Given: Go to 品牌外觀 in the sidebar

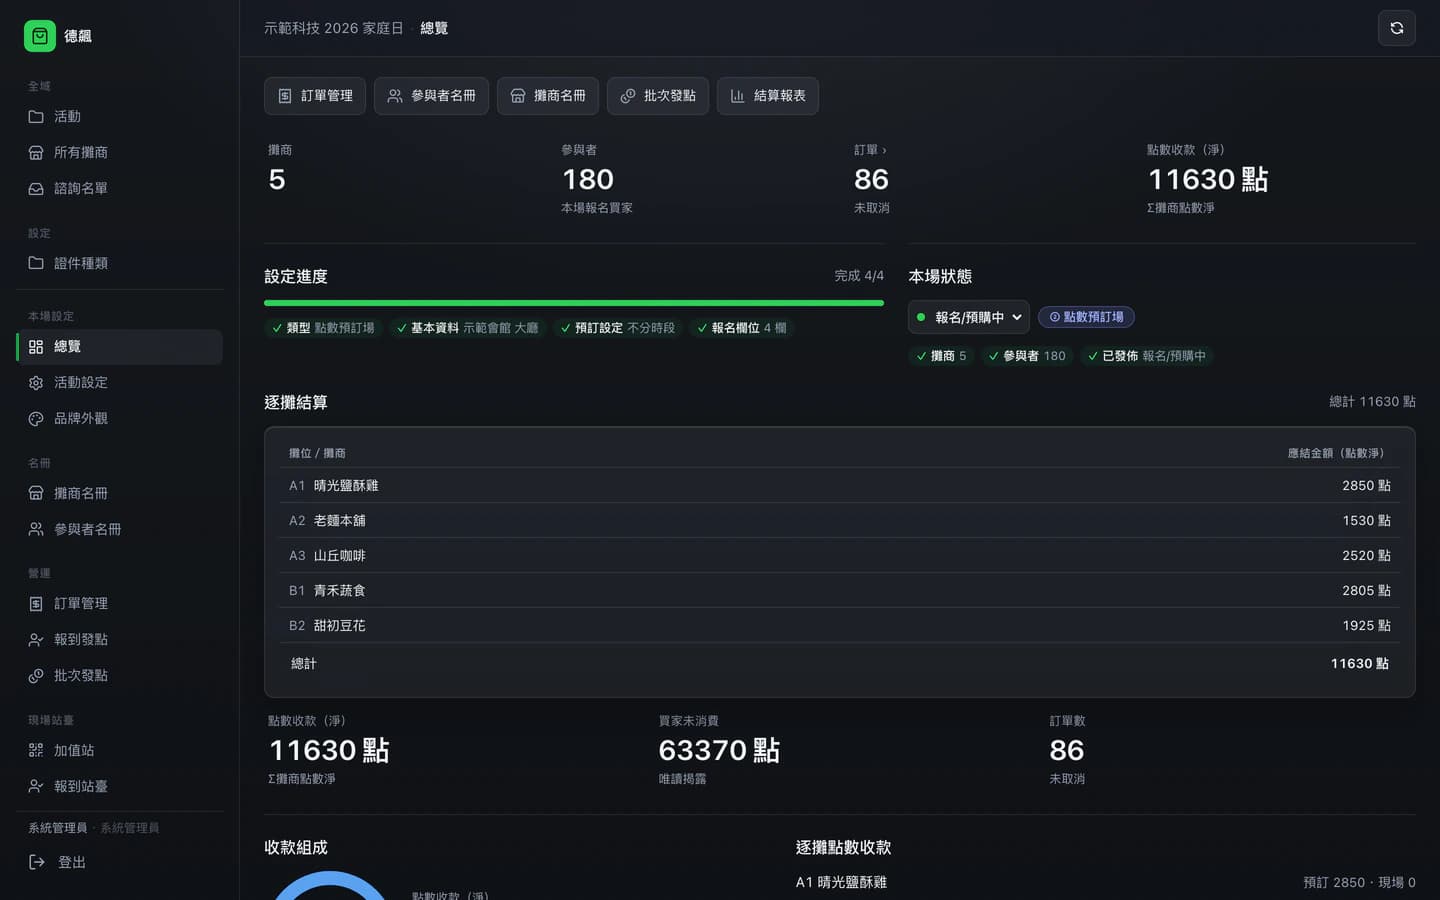Looking at the screenshot, I should coord(120,419).
